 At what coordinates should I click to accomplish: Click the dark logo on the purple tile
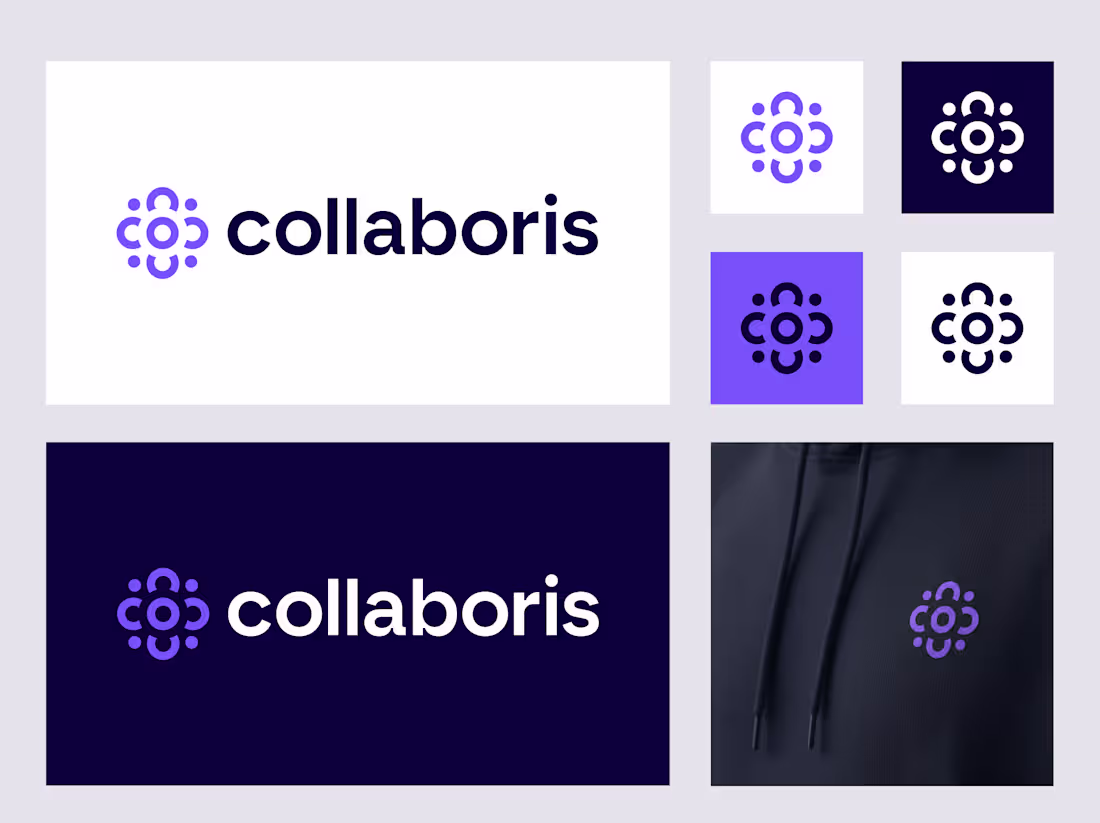click(x=786, y=328)
